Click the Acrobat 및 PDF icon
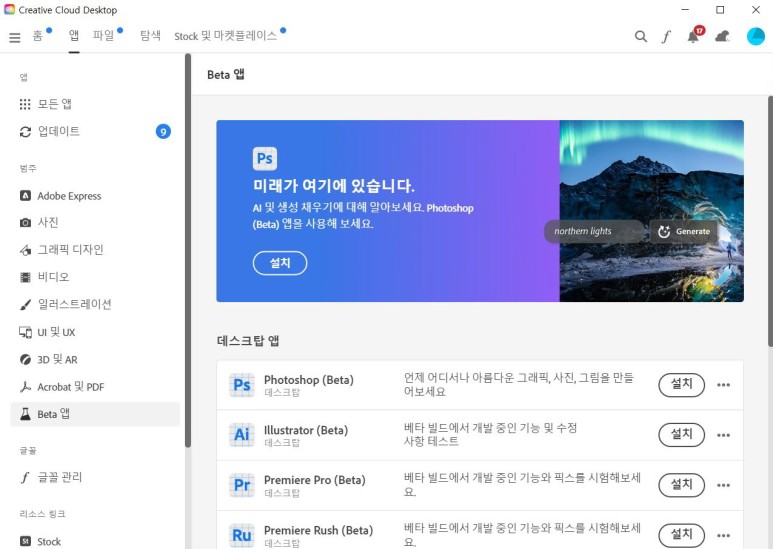 tap(25, 387)
